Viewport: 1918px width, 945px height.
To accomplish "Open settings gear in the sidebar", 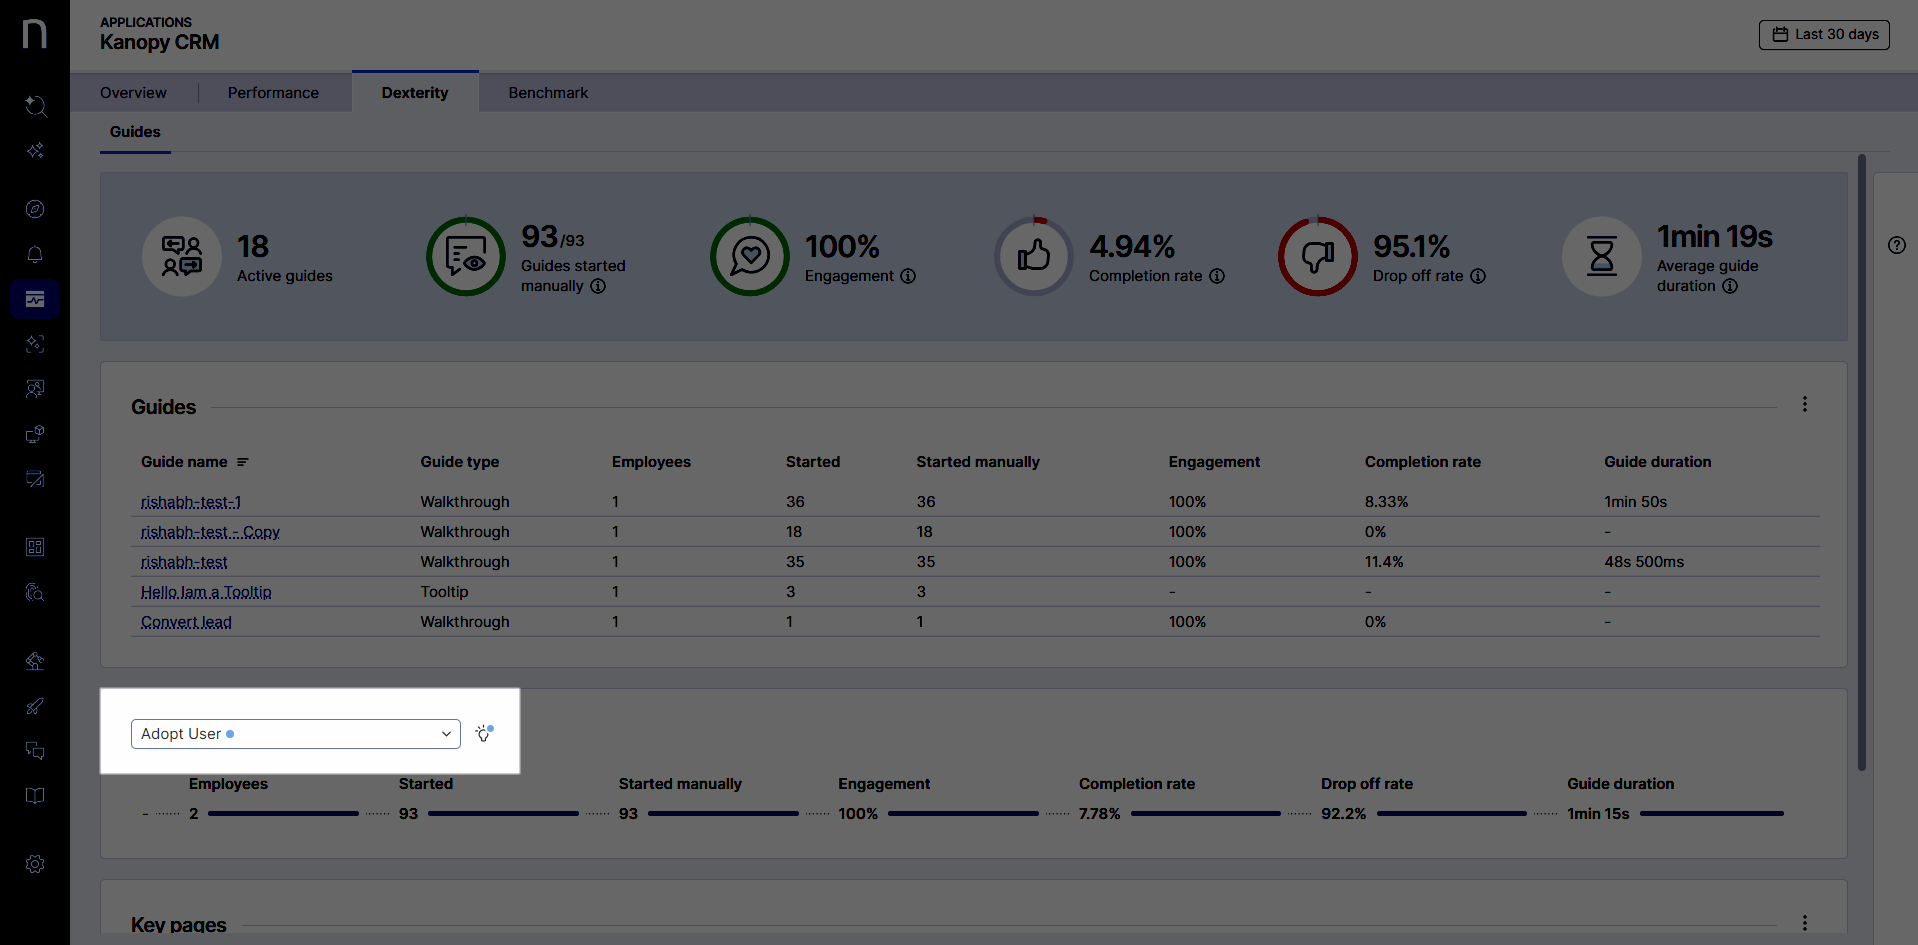I will pyautogui.click(x=35, y=864).
